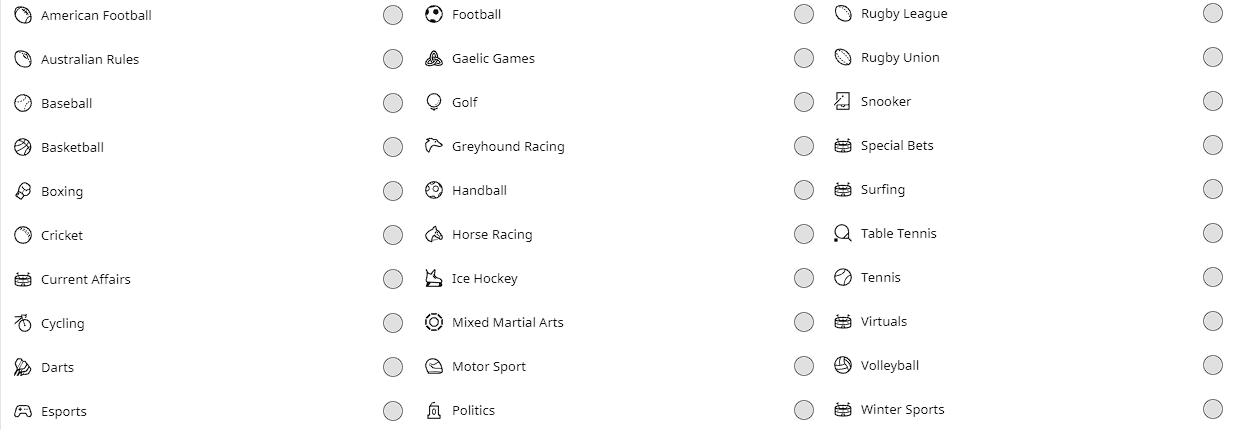Click the boxing glove icon
The image size is (1251, 430).
coord(23,191)
